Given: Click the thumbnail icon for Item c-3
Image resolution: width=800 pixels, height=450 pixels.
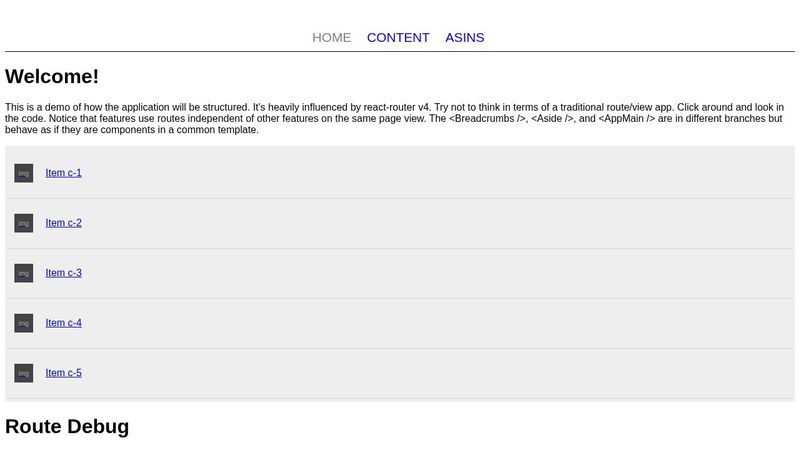Looking at the screenshot, I should point(24,273).
